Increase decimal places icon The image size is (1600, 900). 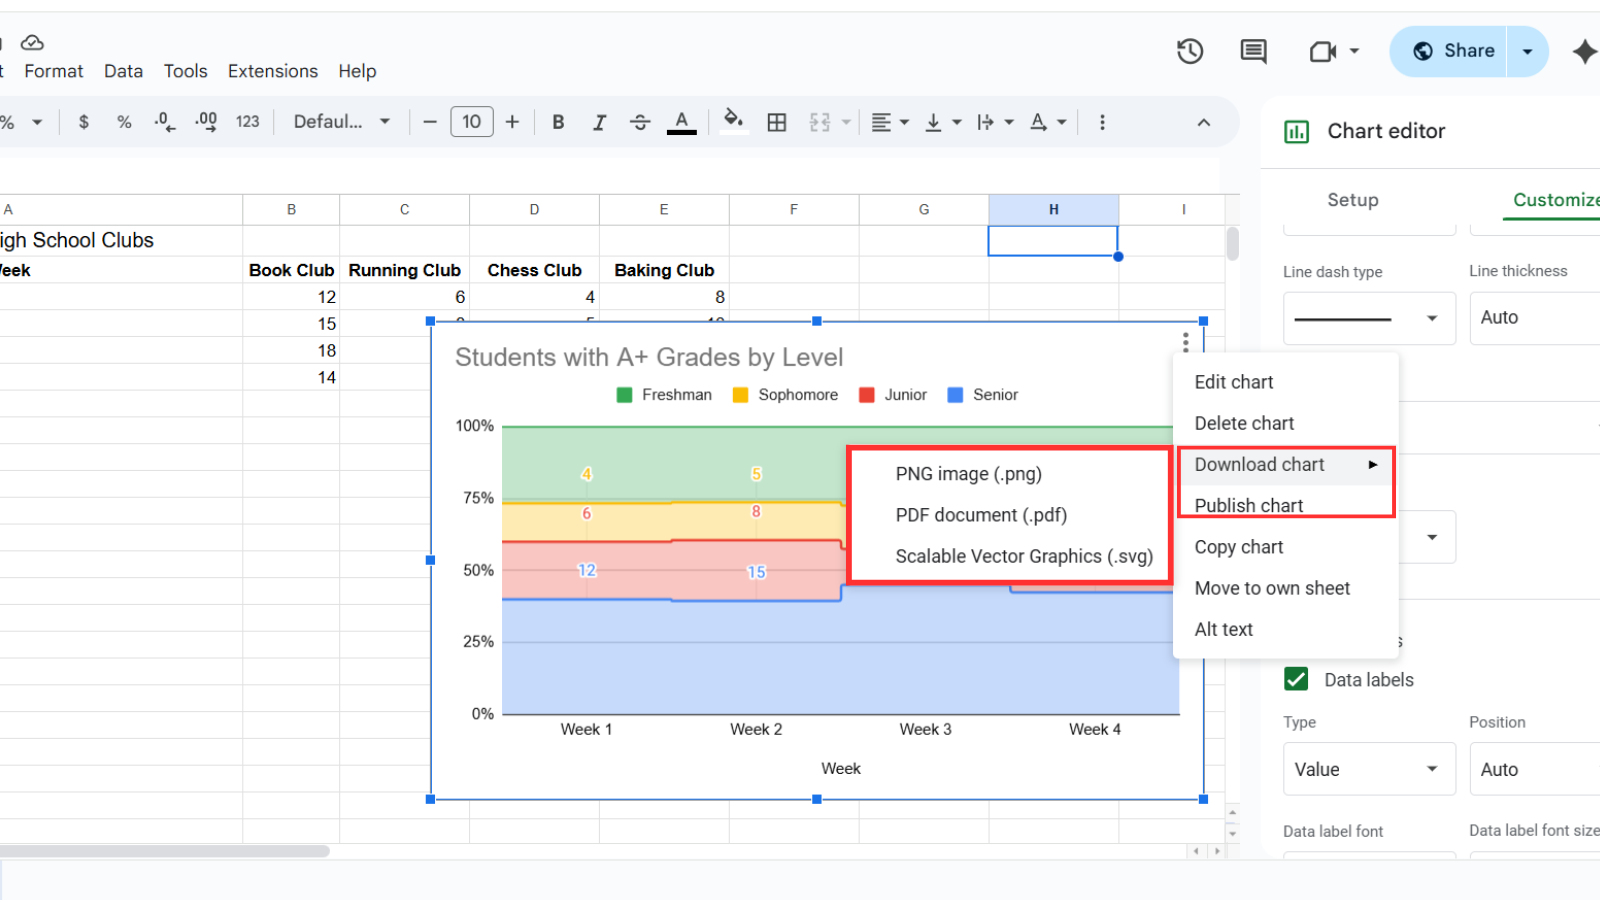(x=206, y=122)
